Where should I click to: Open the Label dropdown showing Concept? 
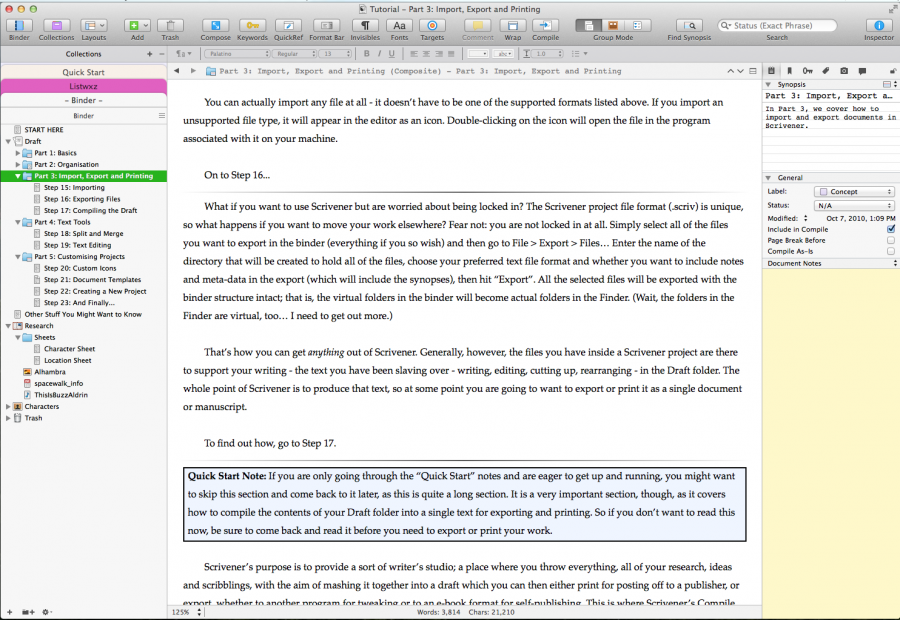[855, 192]
